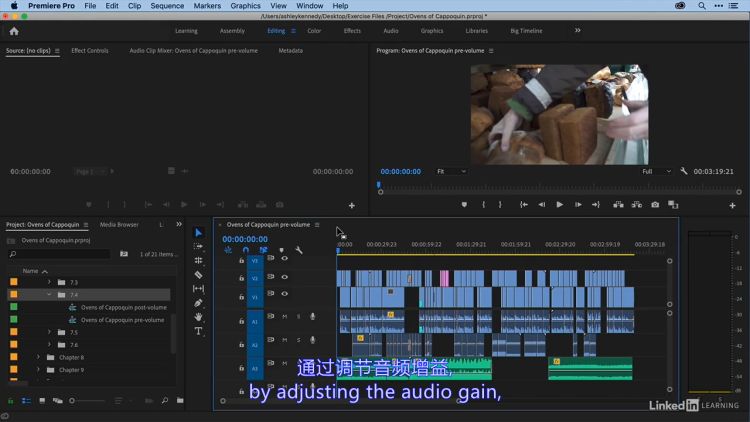
Task: Select the Selection arrow tool
Action: tap(198, 233)
